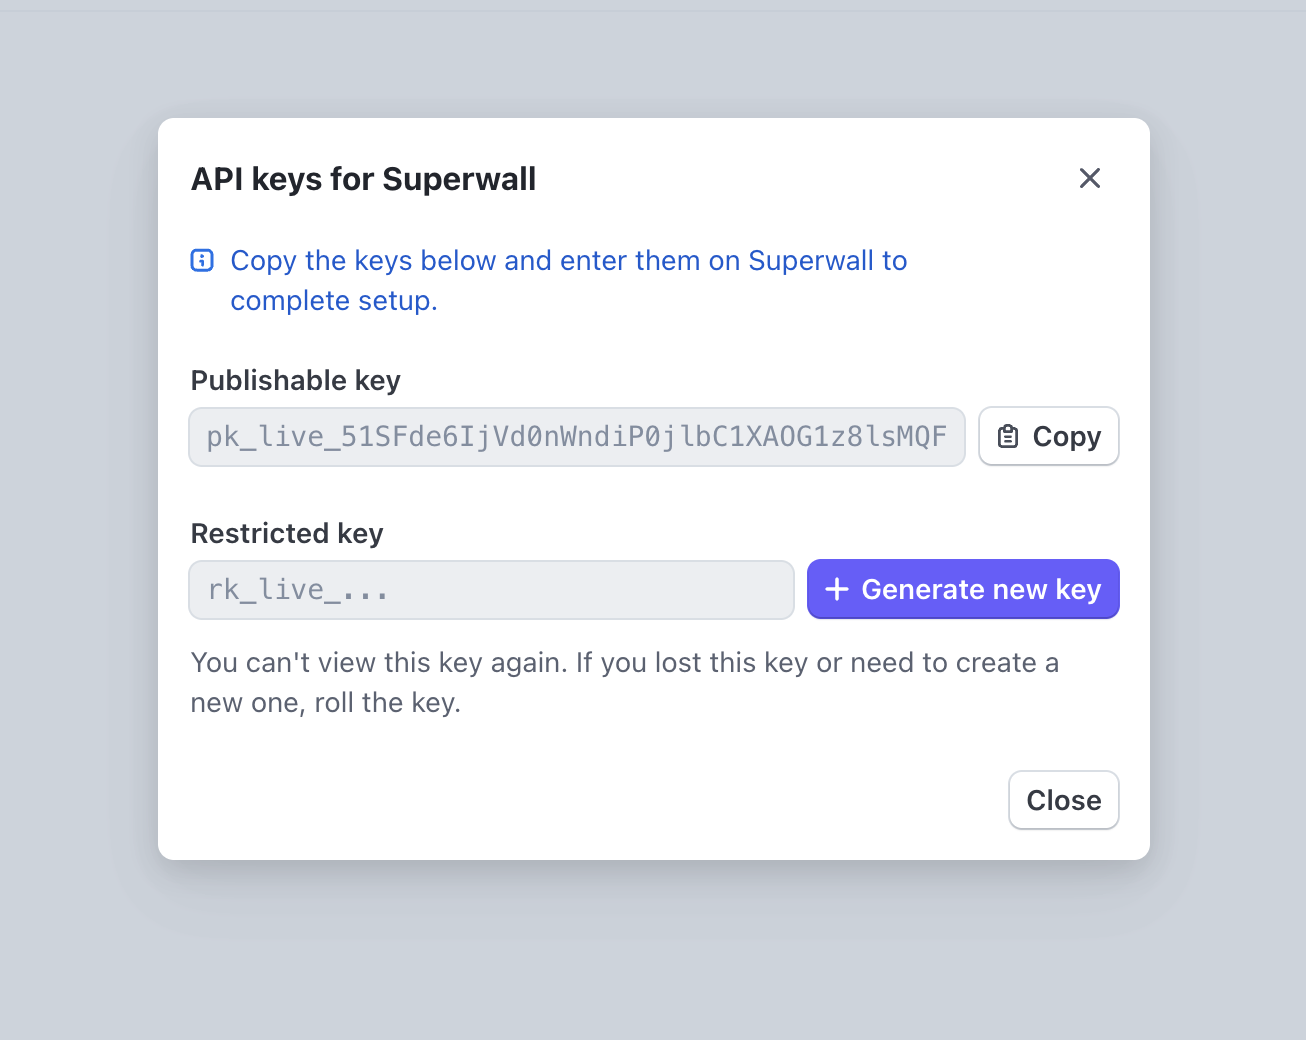Focus the Publishable key field
The height and width of the screenshot is (1040, 1306).
click(576, 437)
